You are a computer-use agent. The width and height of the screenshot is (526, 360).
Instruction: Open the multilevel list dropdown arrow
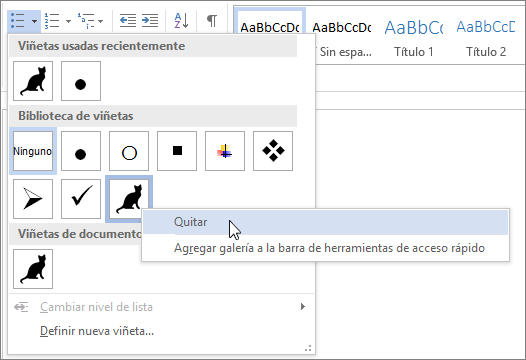[101, 21]
